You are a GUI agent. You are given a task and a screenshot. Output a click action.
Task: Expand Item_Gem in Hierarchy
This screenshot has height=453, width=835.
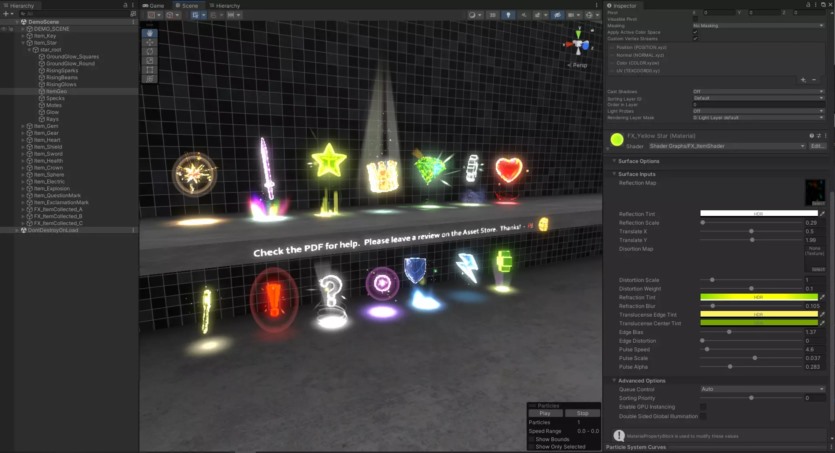(x=23, y=126)
